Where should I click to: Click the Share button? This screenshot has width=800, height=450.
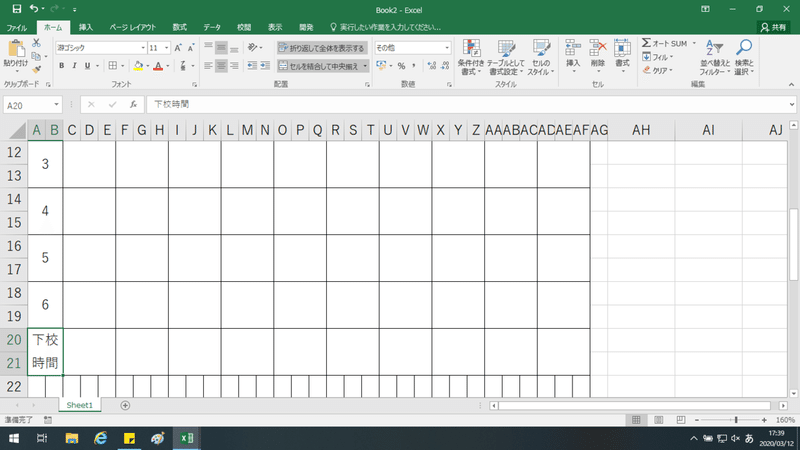[x=773, y=28]
